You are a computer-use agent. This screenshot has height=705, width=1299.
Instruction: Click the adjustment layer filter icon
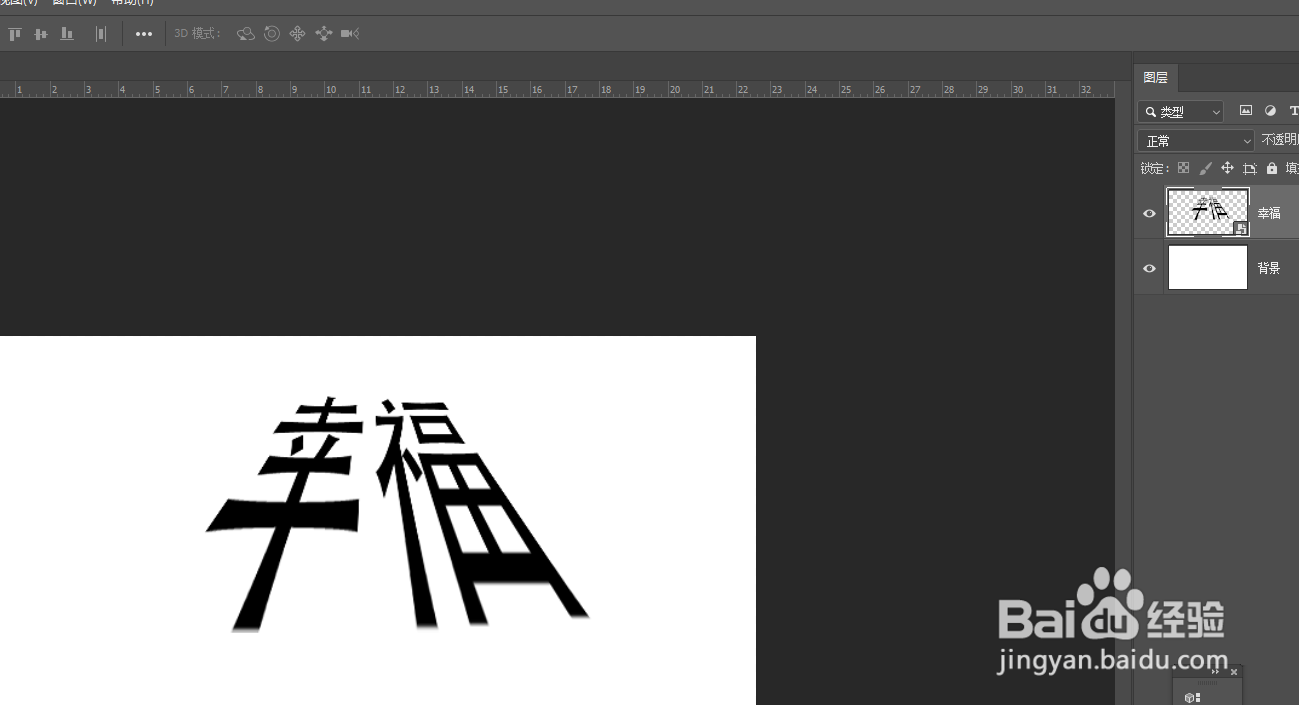1271,111
